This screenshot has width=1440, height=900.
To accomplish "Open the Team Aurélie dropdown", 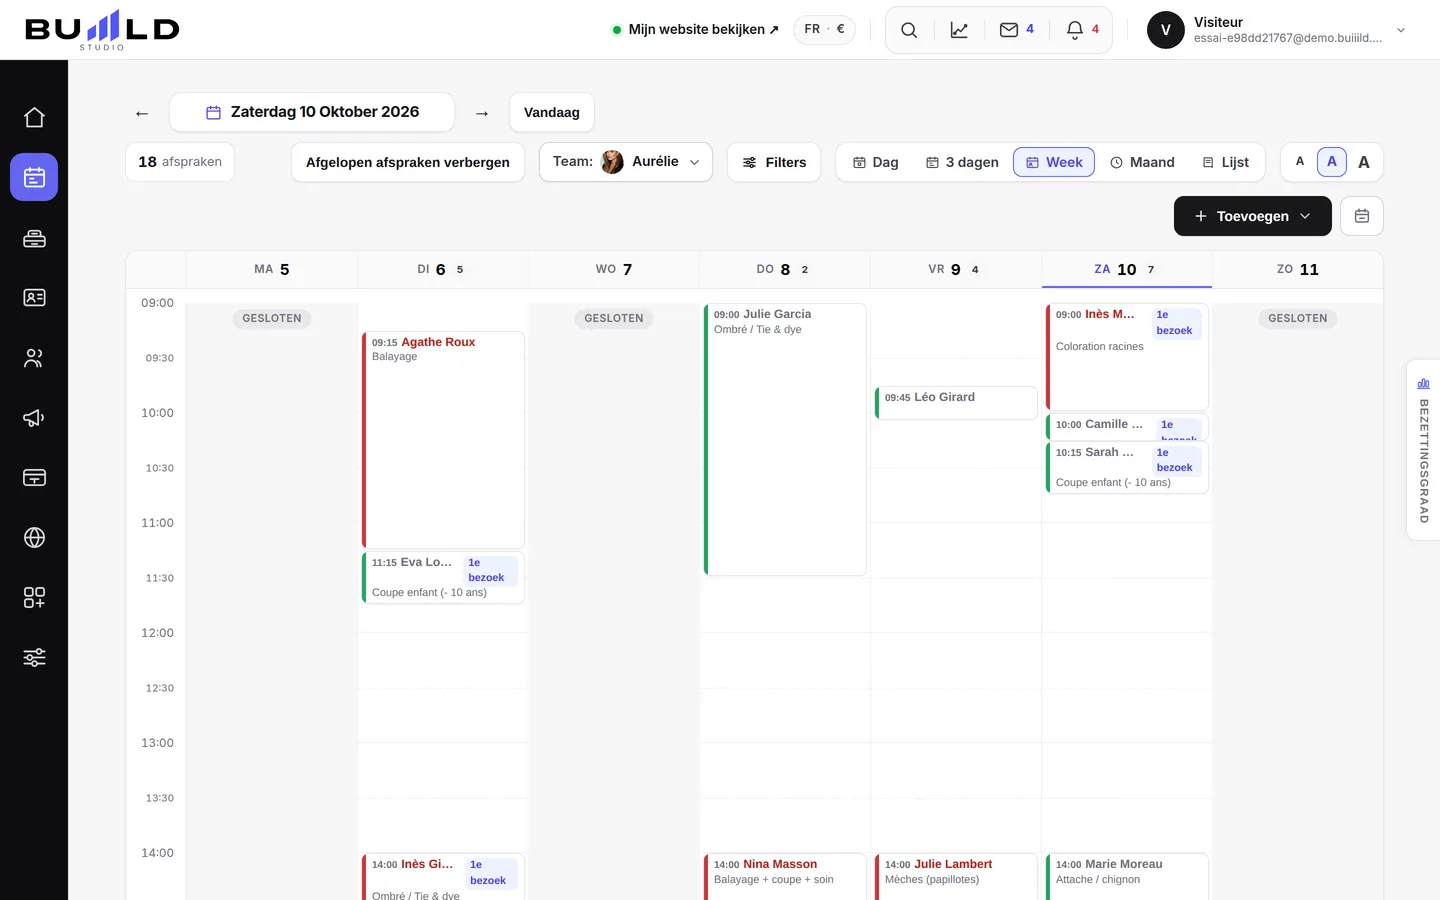I will click(x=626, y=162).
